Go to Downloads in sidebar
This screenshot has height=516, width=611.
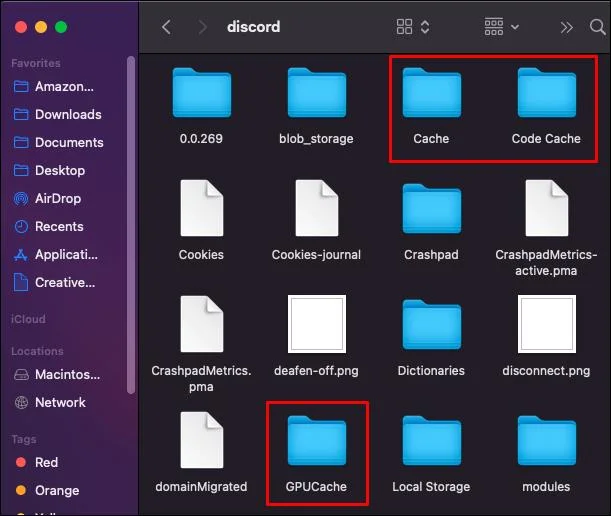click(x=58, y=115)
